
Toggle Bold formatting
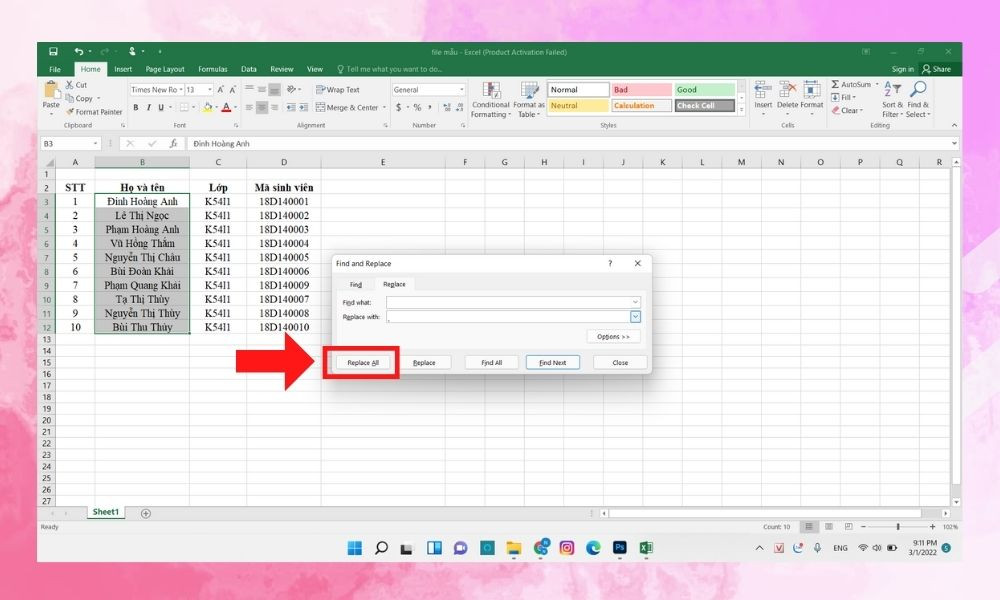coord(136,107)
